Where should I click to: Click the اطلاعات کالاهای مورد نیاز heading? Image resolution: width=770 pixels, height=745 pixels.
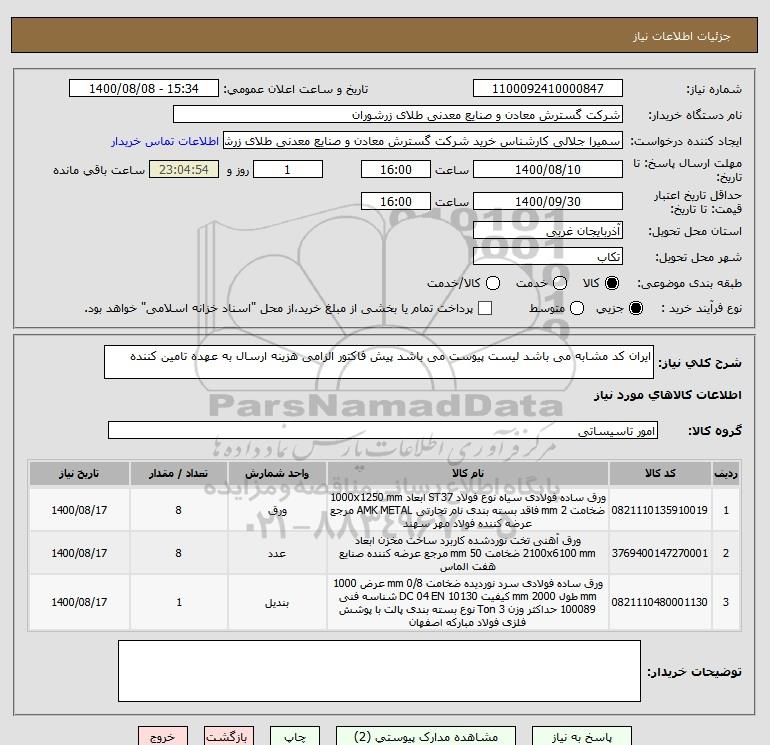pyautogui.click(x=668, y=395)
